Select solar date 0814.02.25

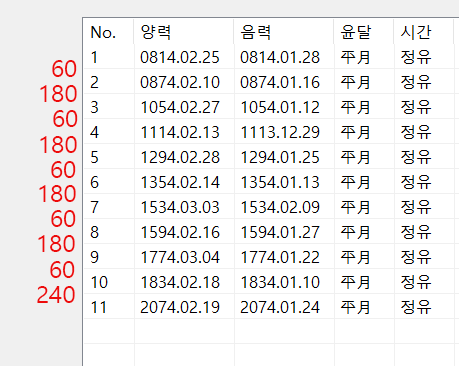(180, 57)
